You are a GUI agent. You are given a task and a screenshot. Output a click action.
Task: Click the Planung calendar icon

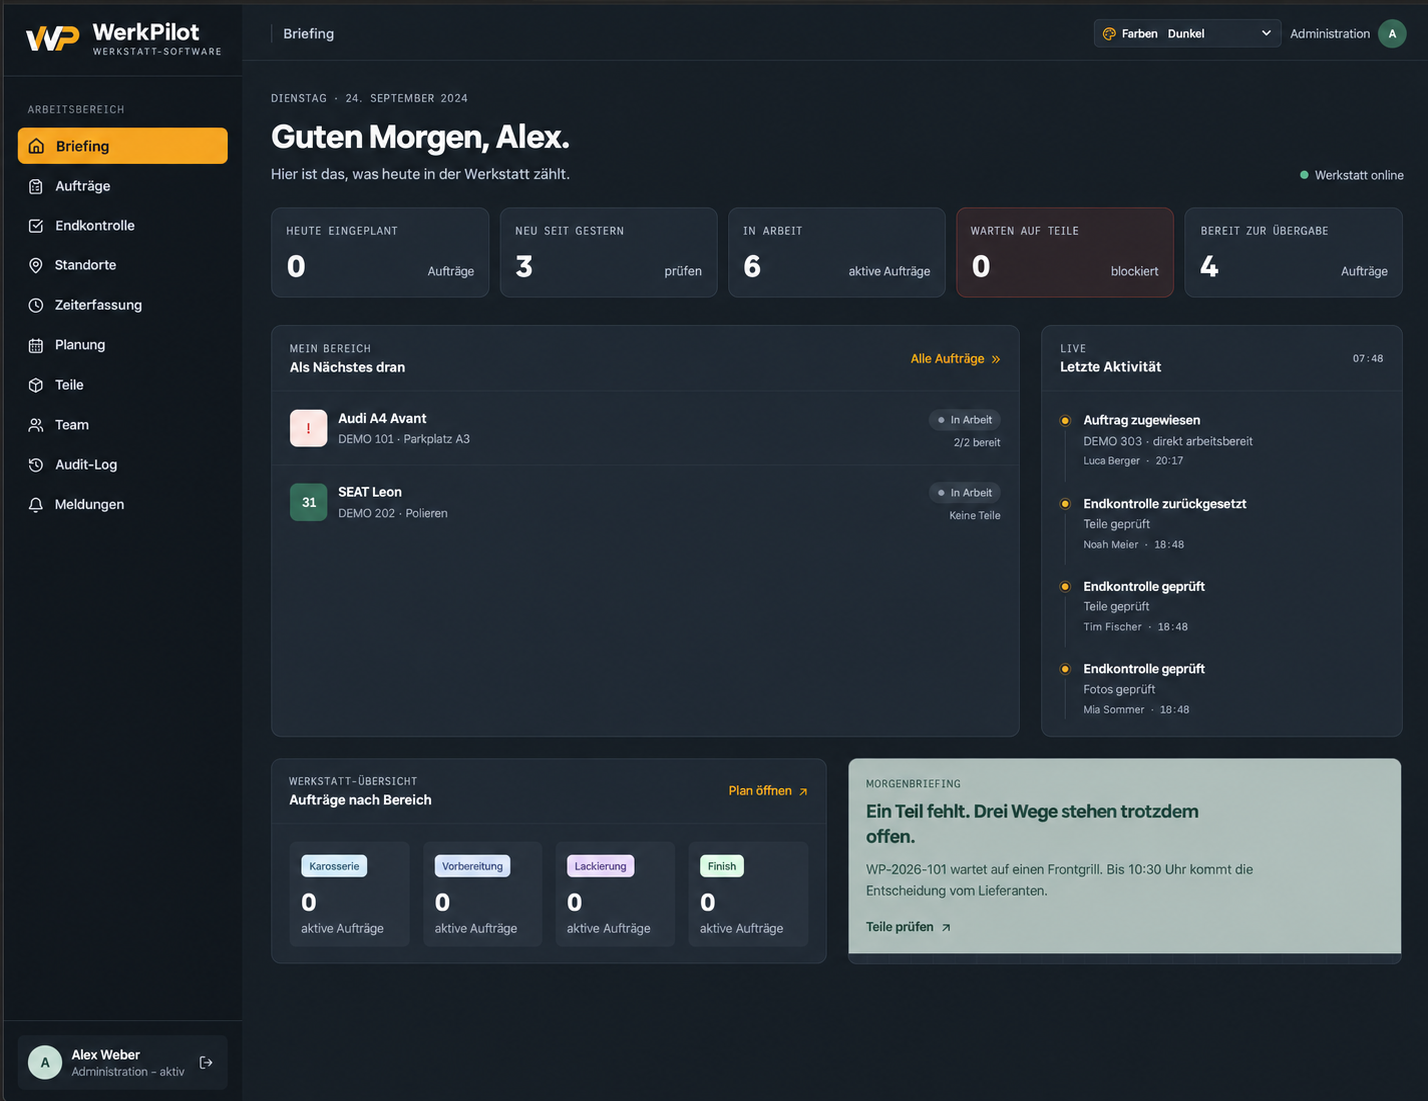(x=36, y=345)
